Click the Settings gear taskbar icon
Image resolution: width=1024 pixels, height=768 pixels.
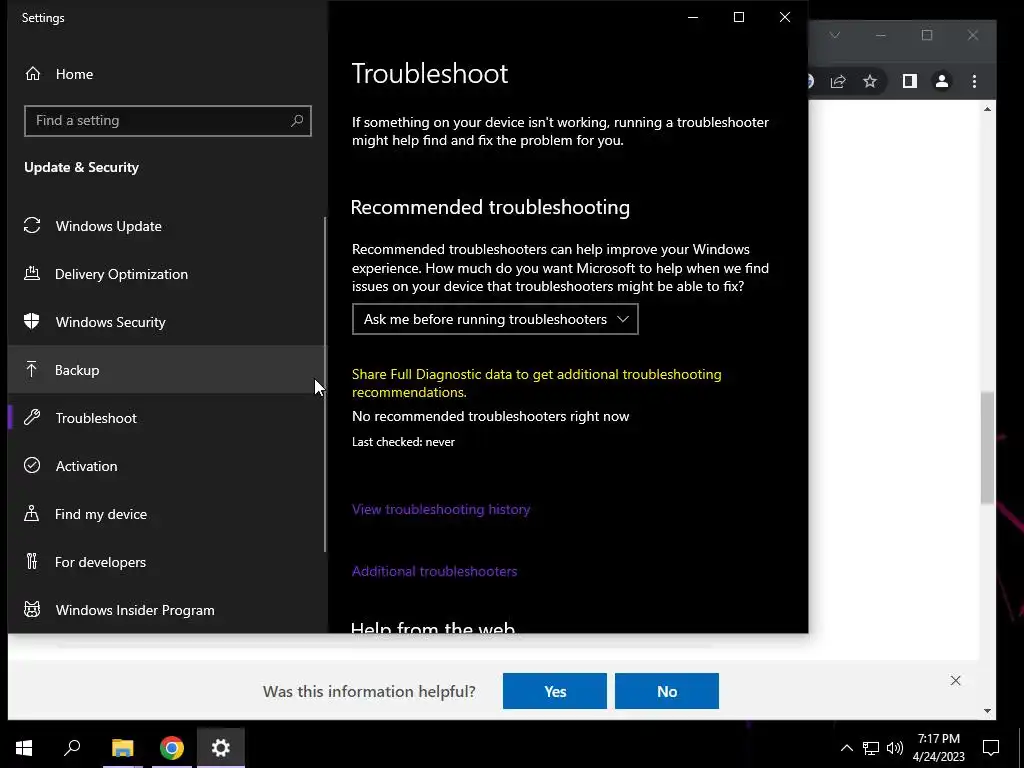pos(221,748)
